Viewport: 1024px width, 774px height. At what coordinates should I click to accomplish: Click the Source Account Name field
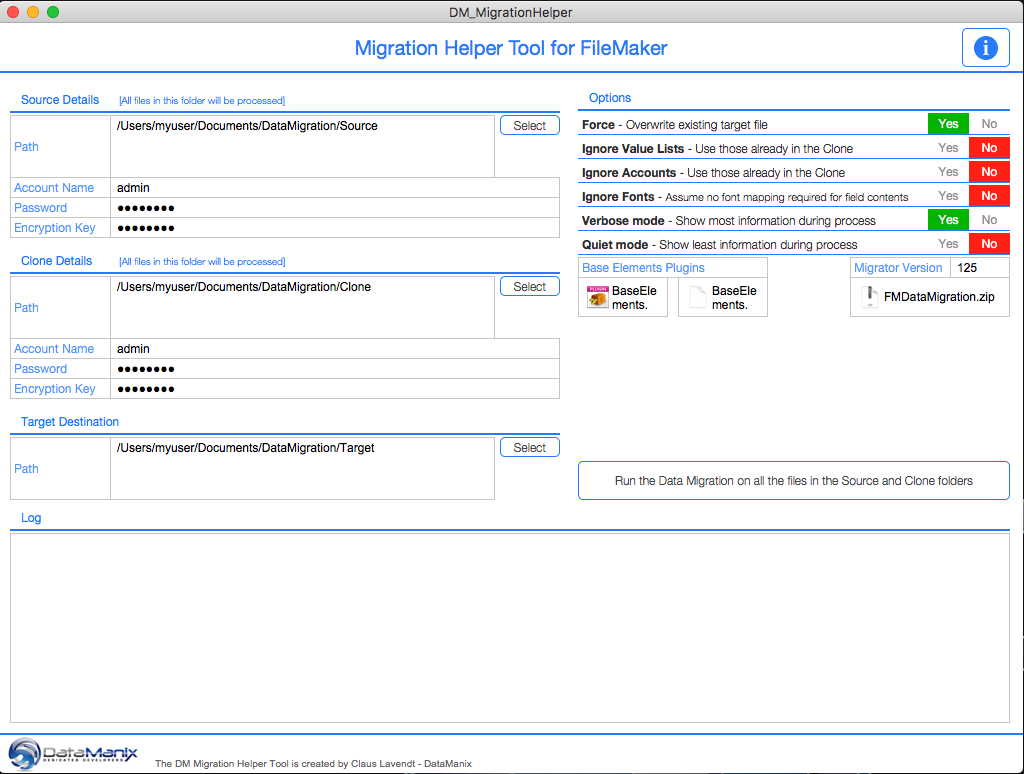click(x=335, y=188)
